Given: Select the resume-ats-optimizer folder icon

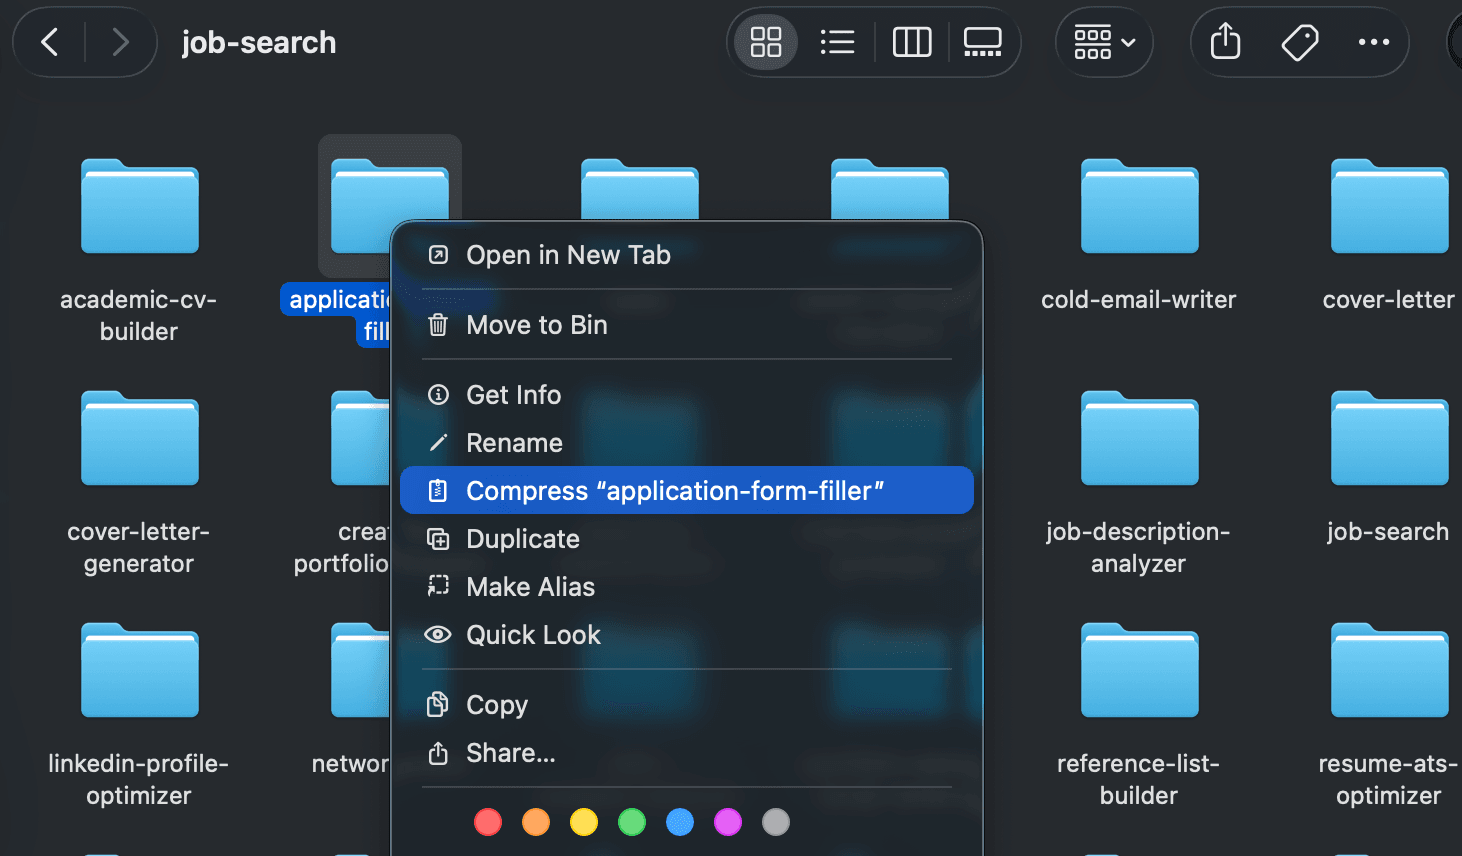Looking at the screenshot, I should [1390, 671].
